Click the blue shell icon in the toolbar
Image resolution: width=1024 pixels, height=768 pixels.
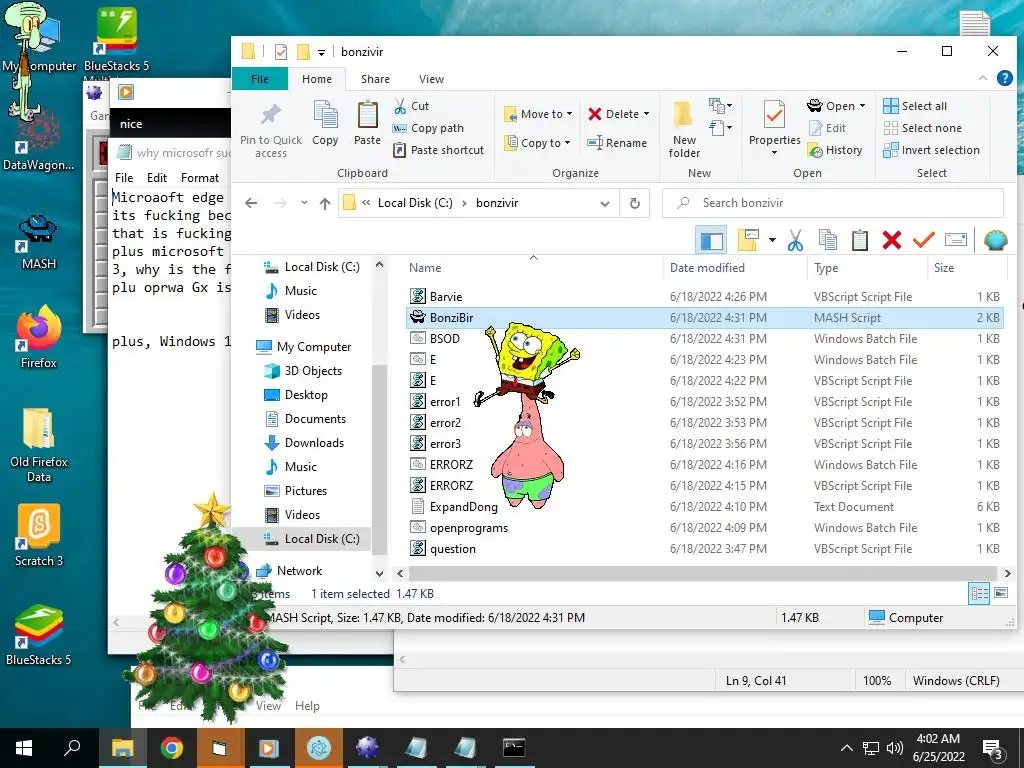(x=995, y=240)
